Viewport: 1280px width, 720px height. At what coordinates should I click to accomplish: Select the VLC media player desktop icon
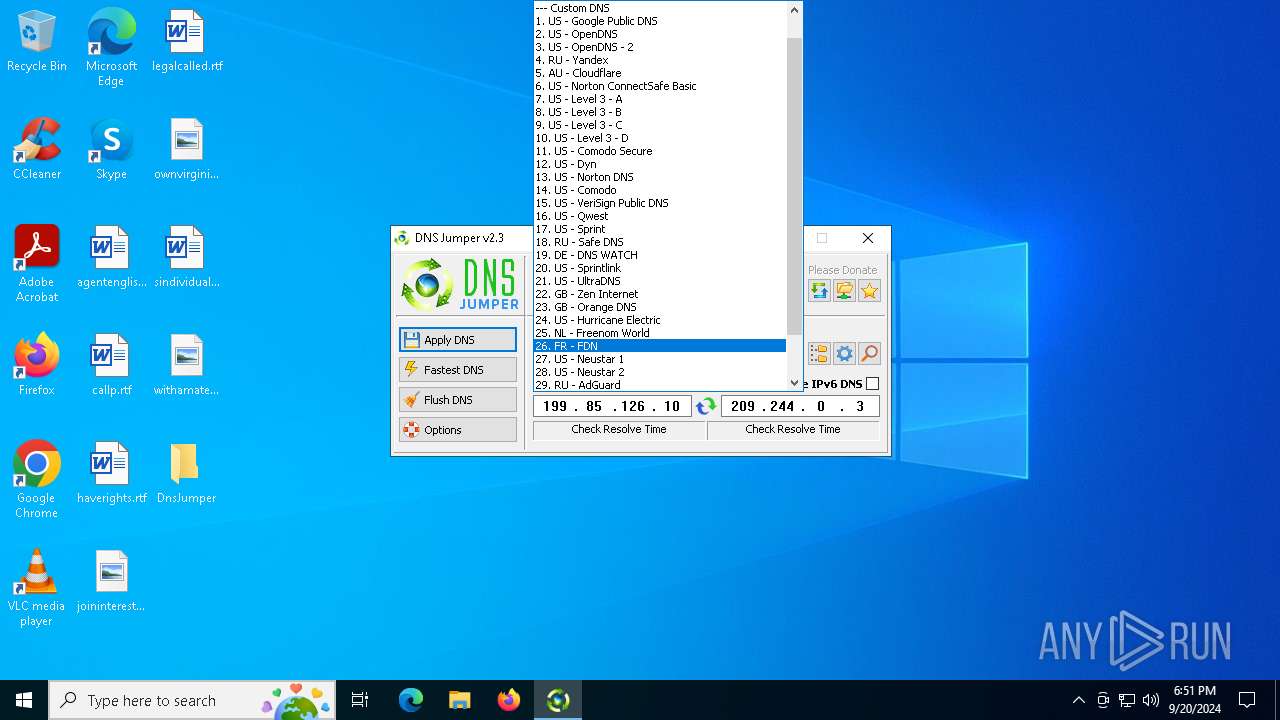point(37,588)
